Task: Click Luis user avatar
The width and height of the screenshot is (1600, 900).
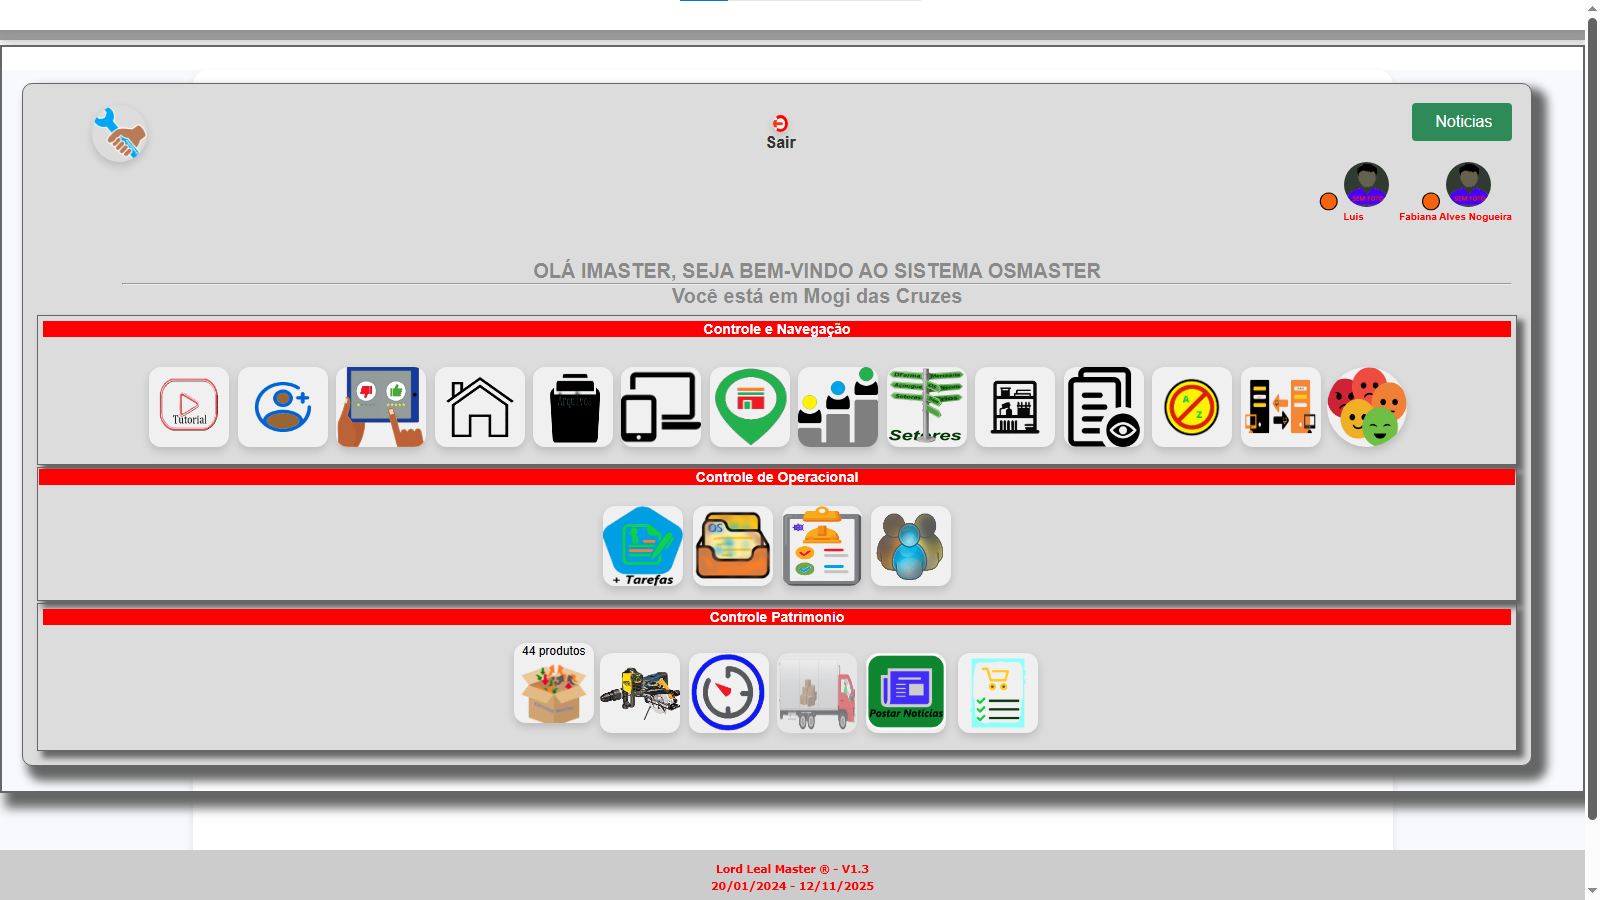Action: coord(1366,185)
